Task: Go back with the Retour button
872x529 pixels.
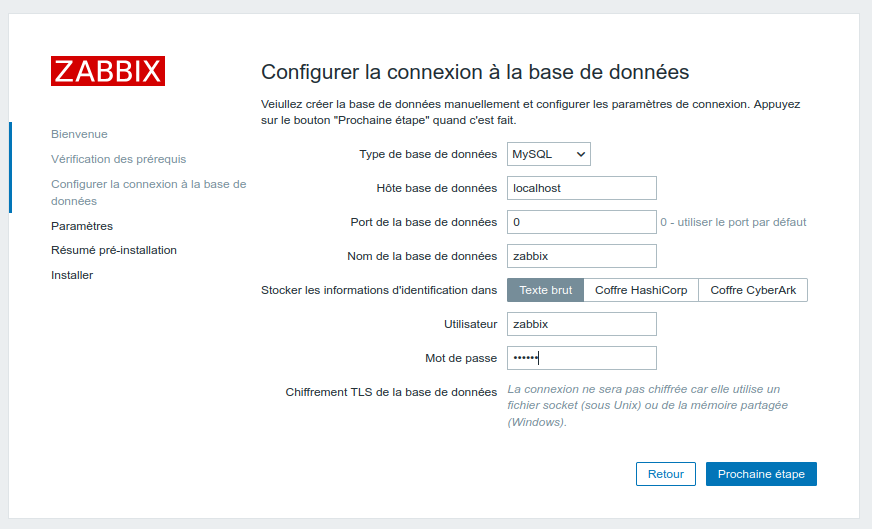Action: click(666, 474)
